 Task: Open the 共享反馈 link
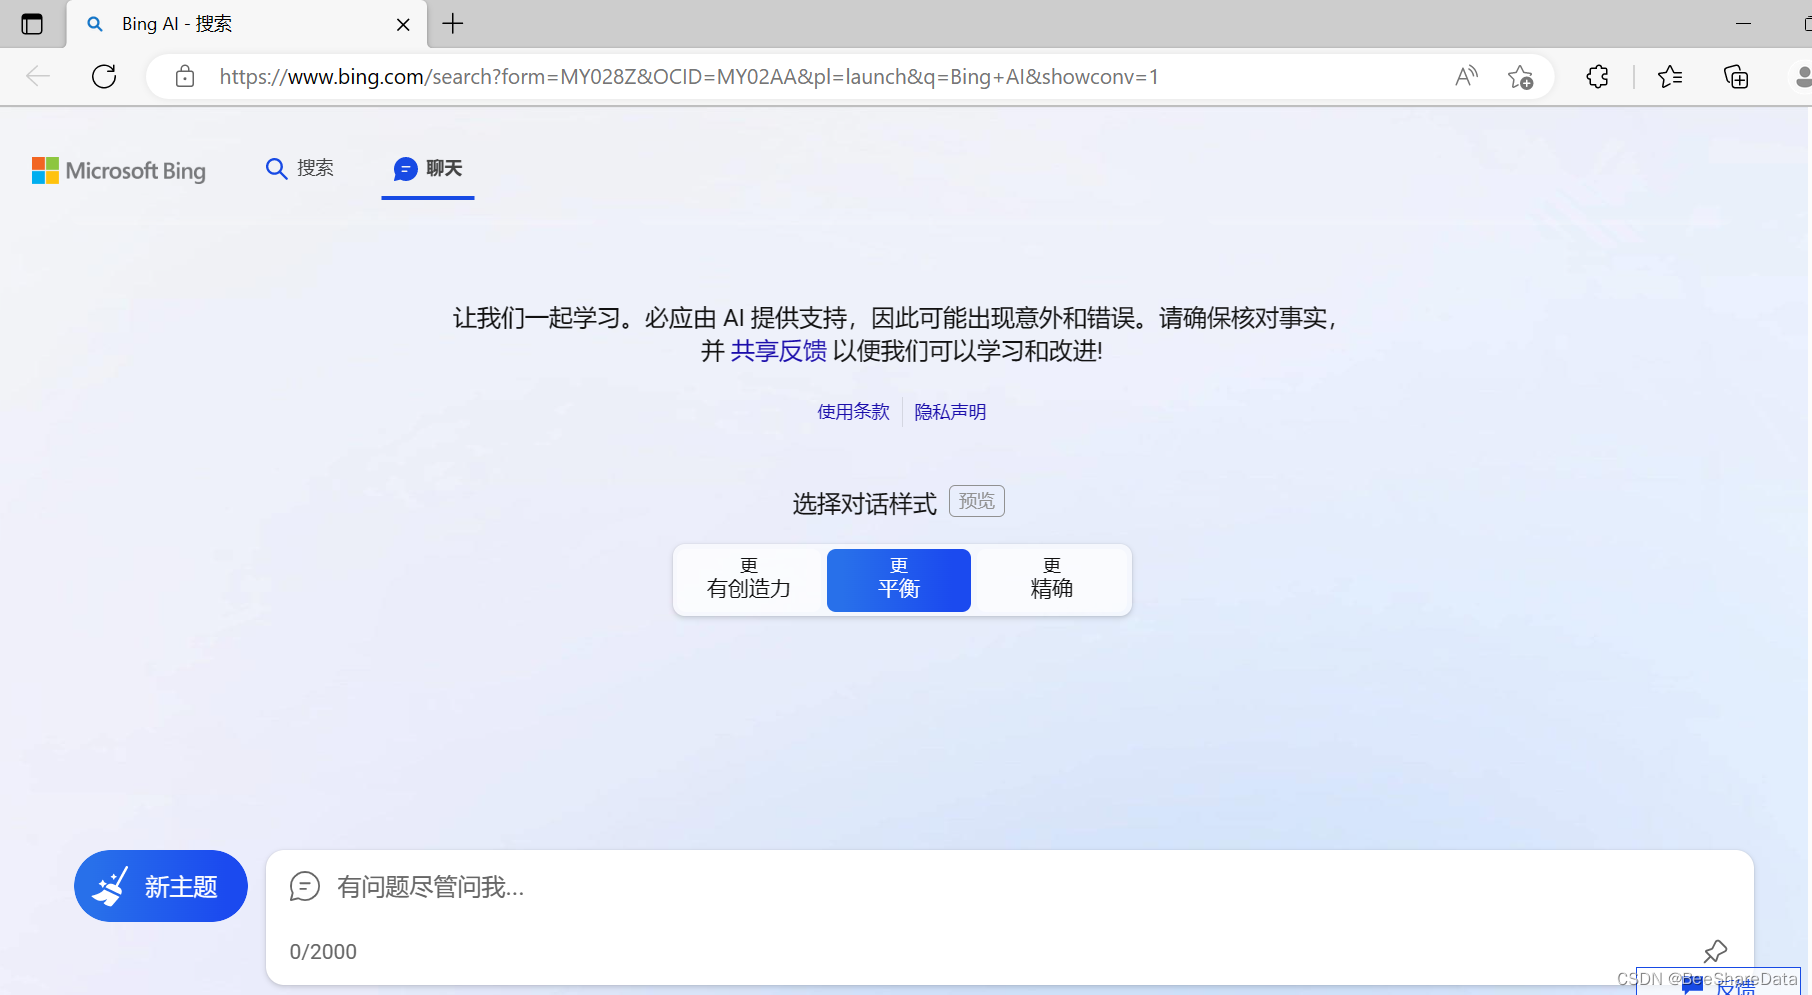(779, 351)
